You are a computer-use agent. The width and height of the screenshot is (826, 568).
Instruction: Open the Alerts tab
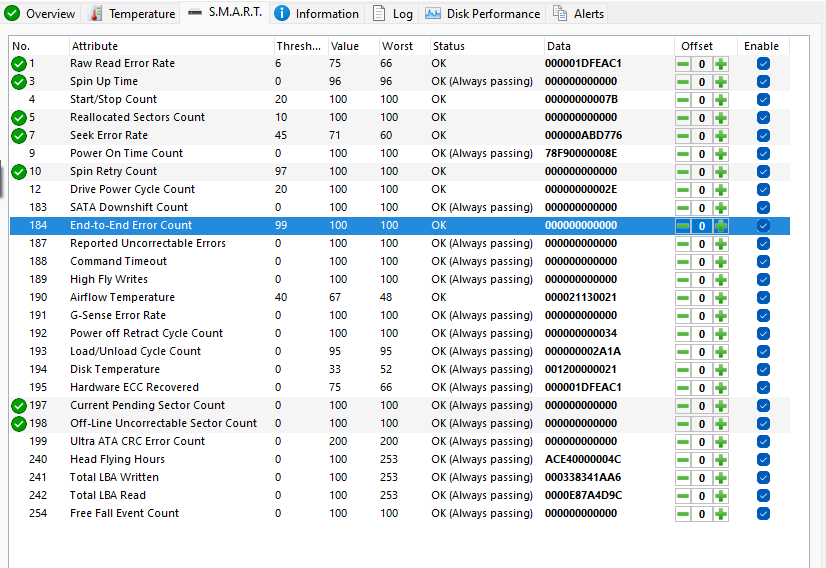579,13
